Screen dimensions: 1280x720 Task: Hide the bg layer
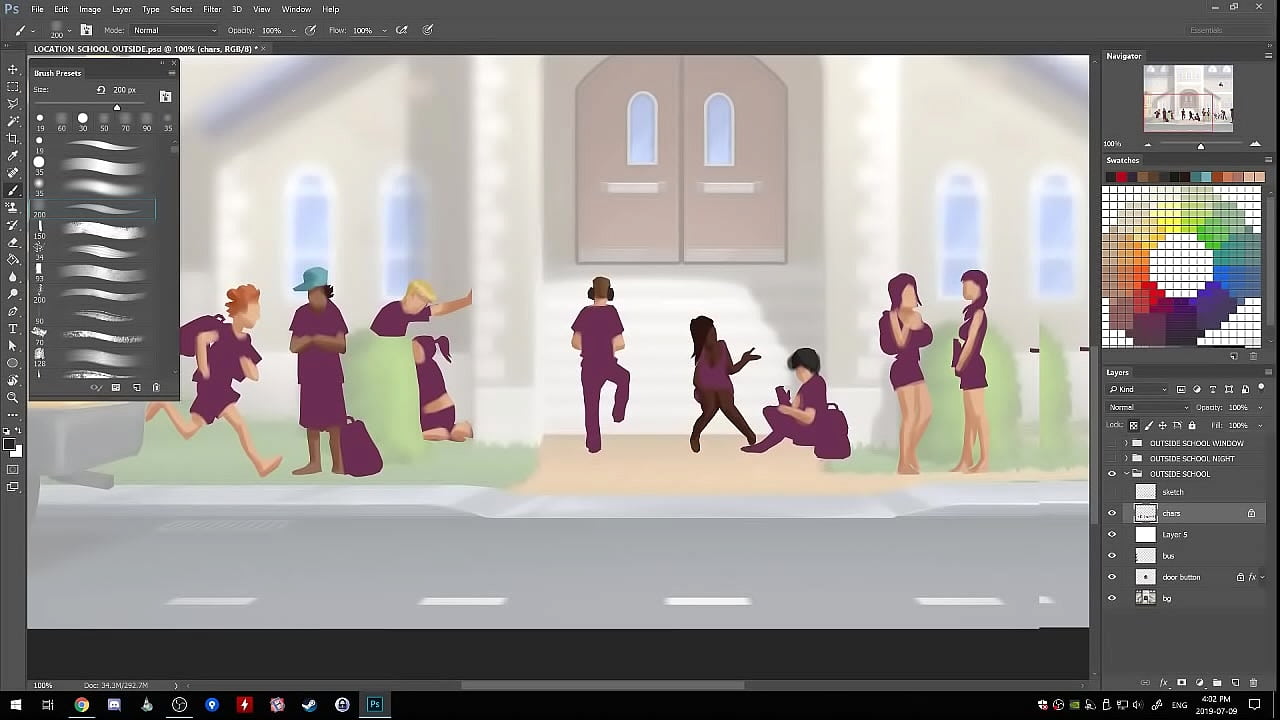[1112, 598]
